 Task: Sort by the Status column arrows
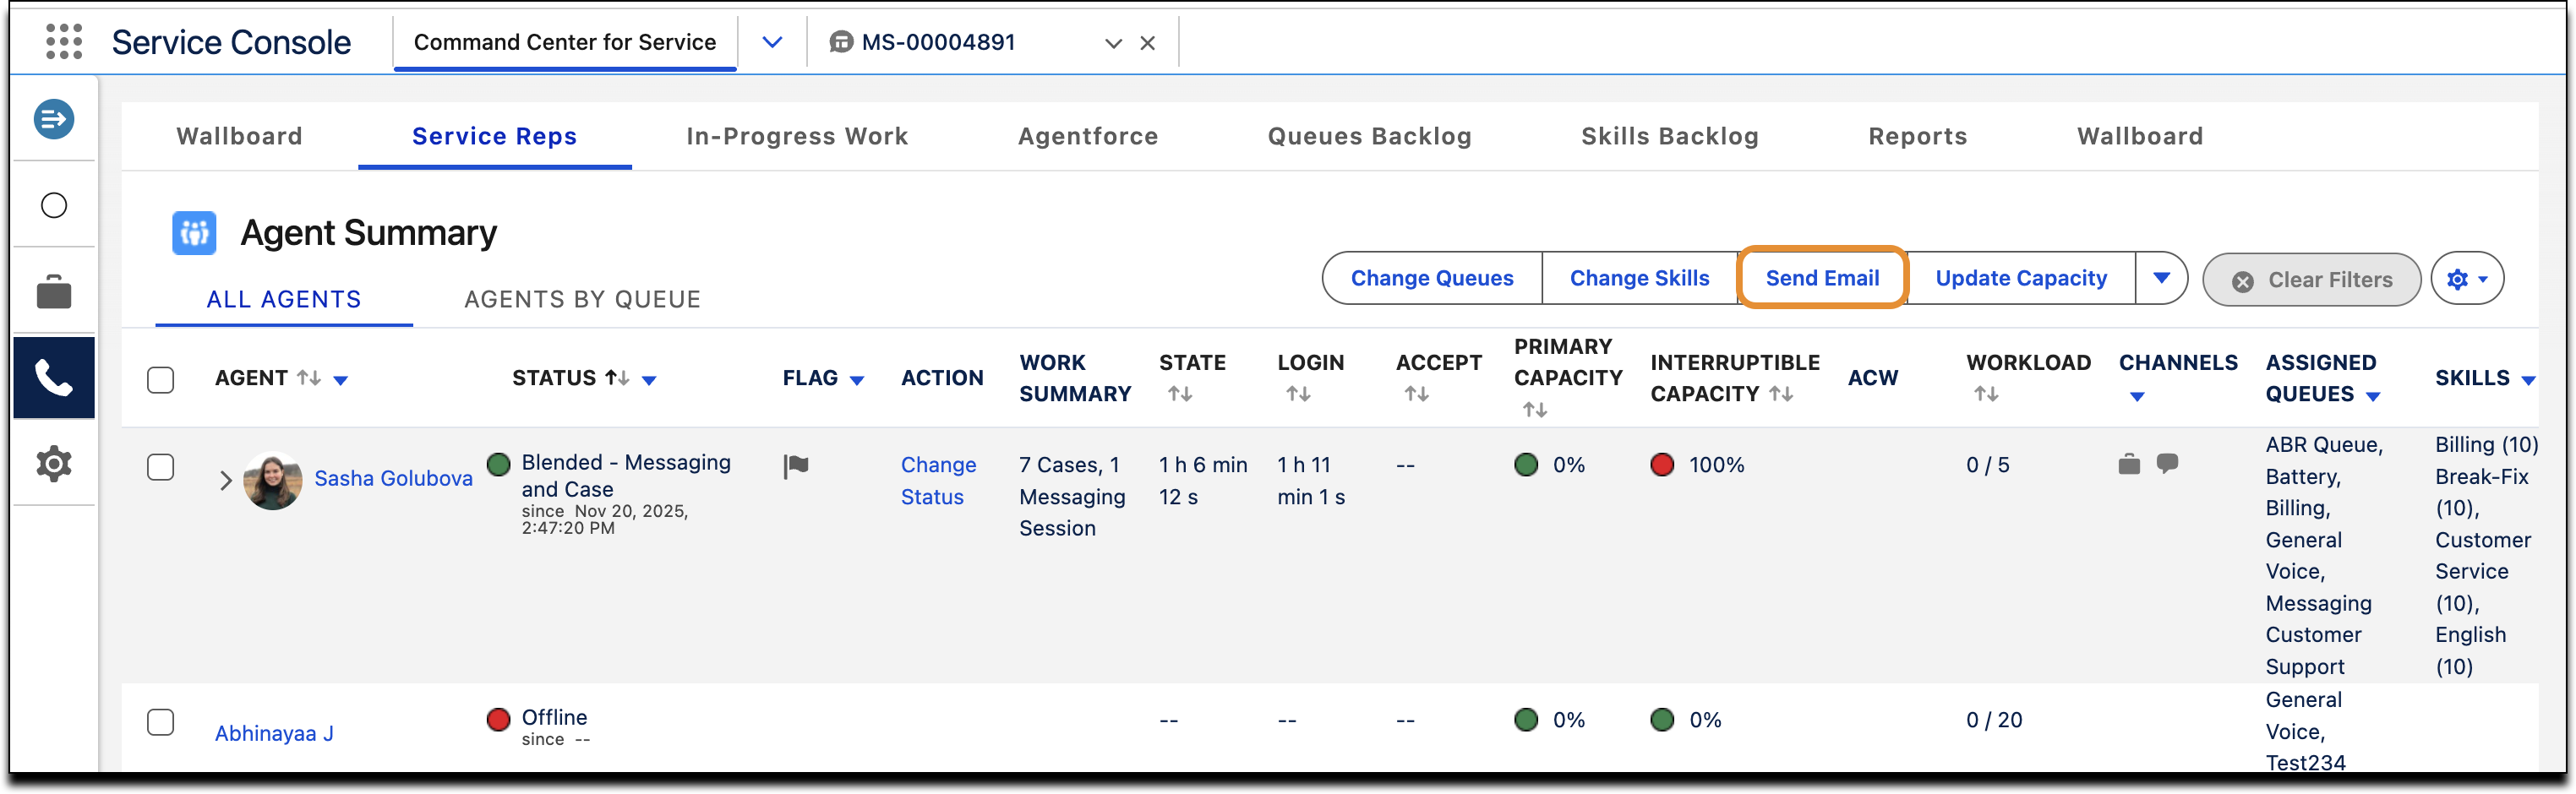(x=617, y=378)
